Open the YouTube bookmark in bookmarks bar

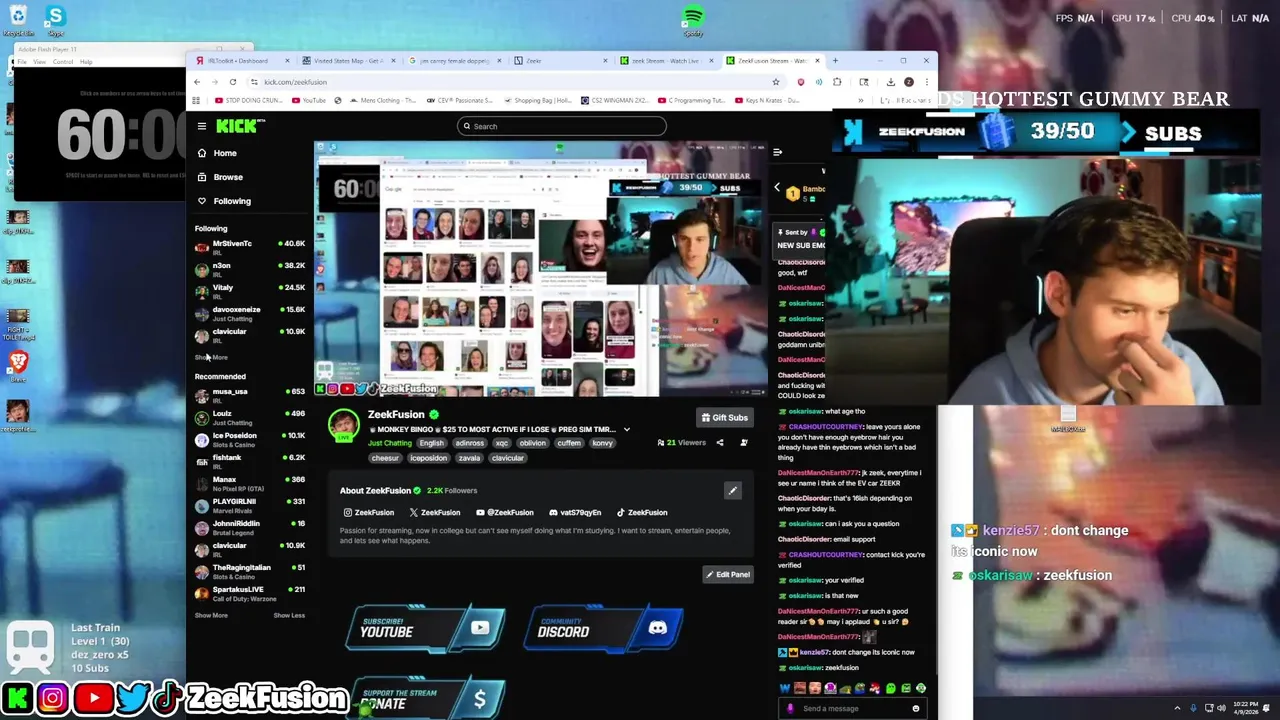coord(309,100)
